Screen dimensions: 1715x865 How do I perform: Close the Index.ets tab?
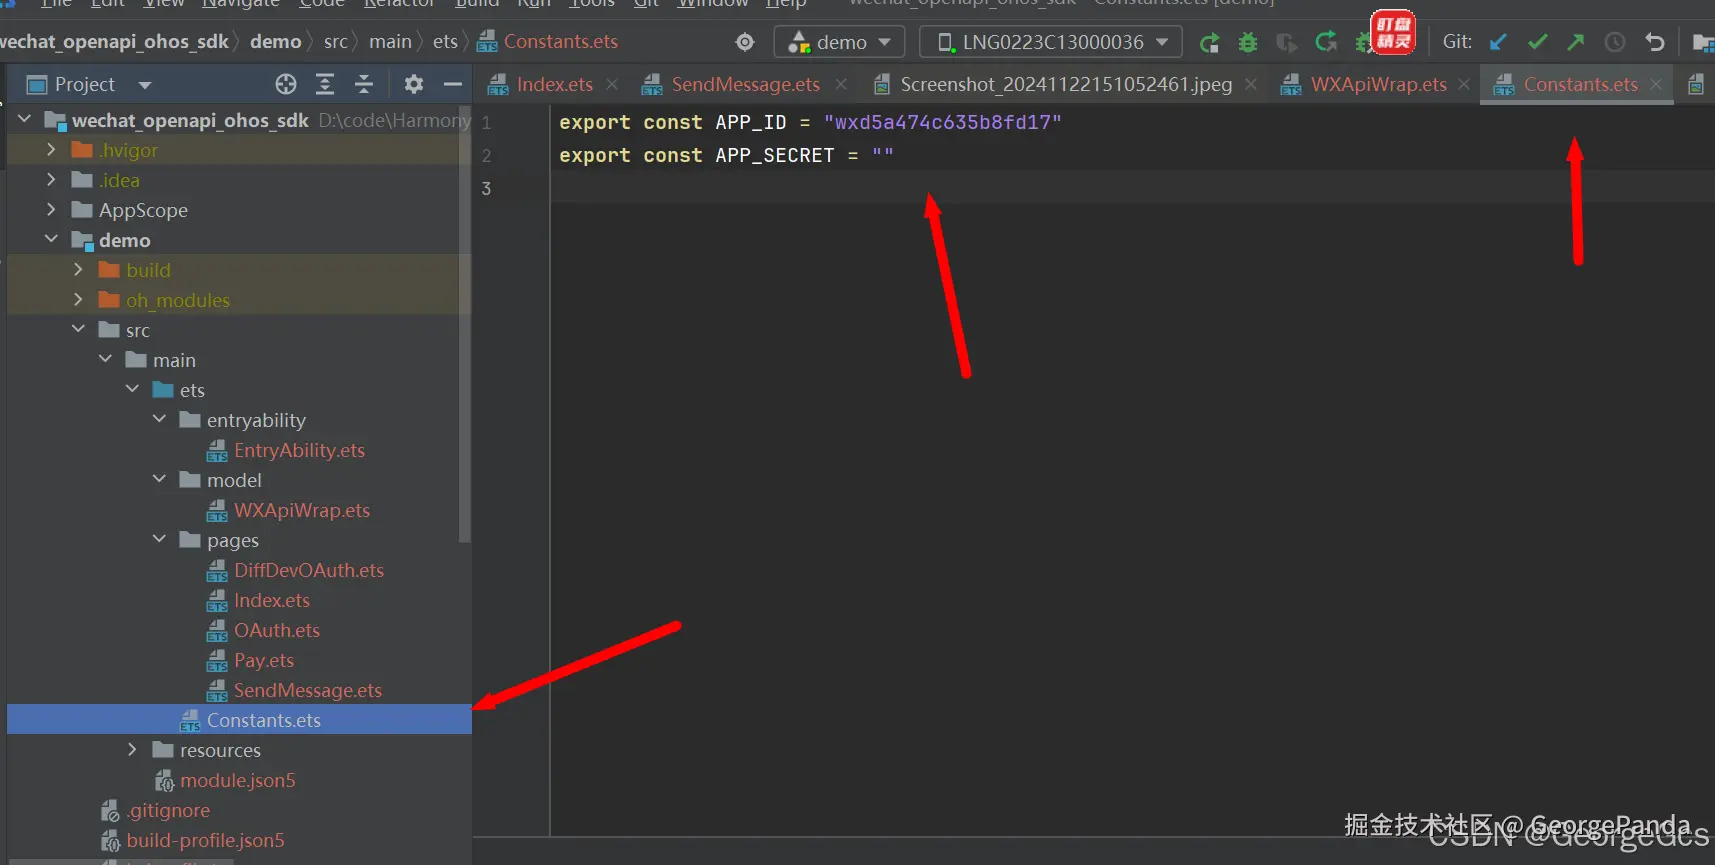pos(612,85)
